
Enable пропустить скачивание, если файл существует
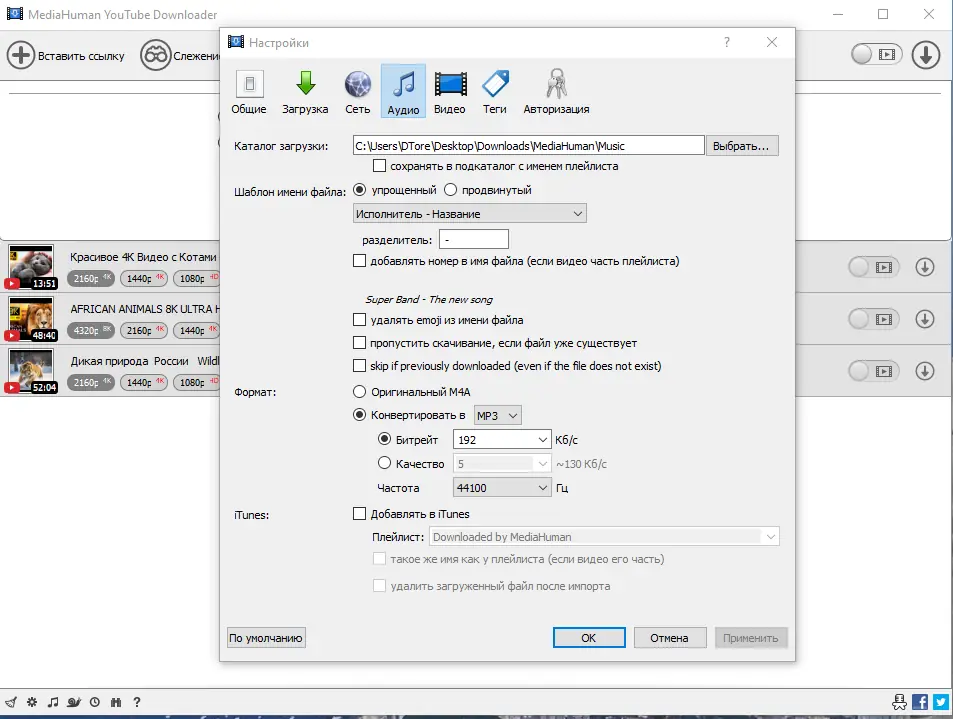point(359,343)
